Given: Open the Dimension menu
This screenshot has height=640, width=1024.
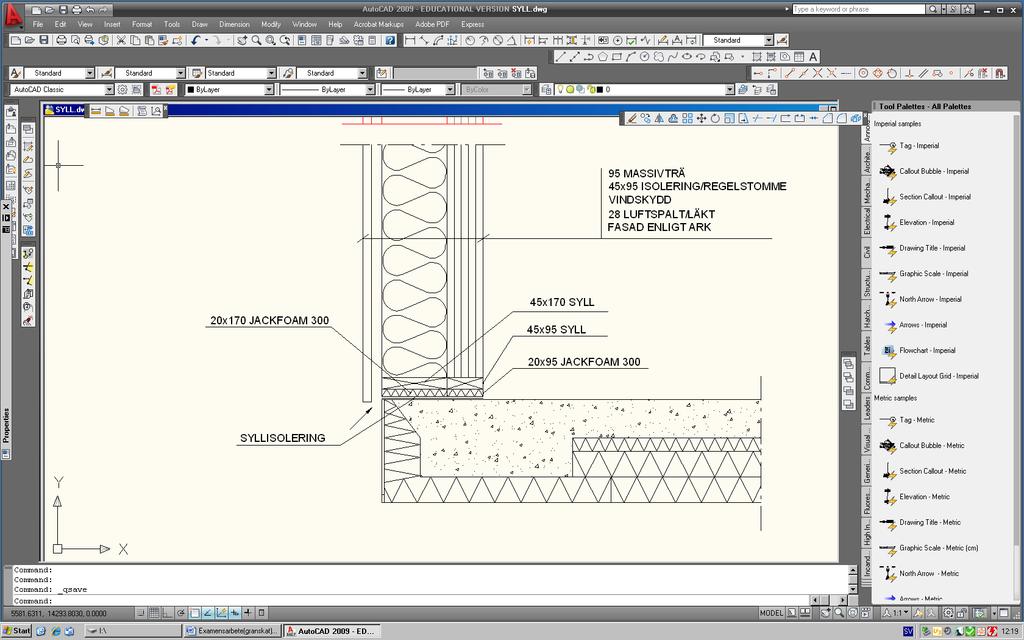Looking at the screenshot, I should point(234,24).
